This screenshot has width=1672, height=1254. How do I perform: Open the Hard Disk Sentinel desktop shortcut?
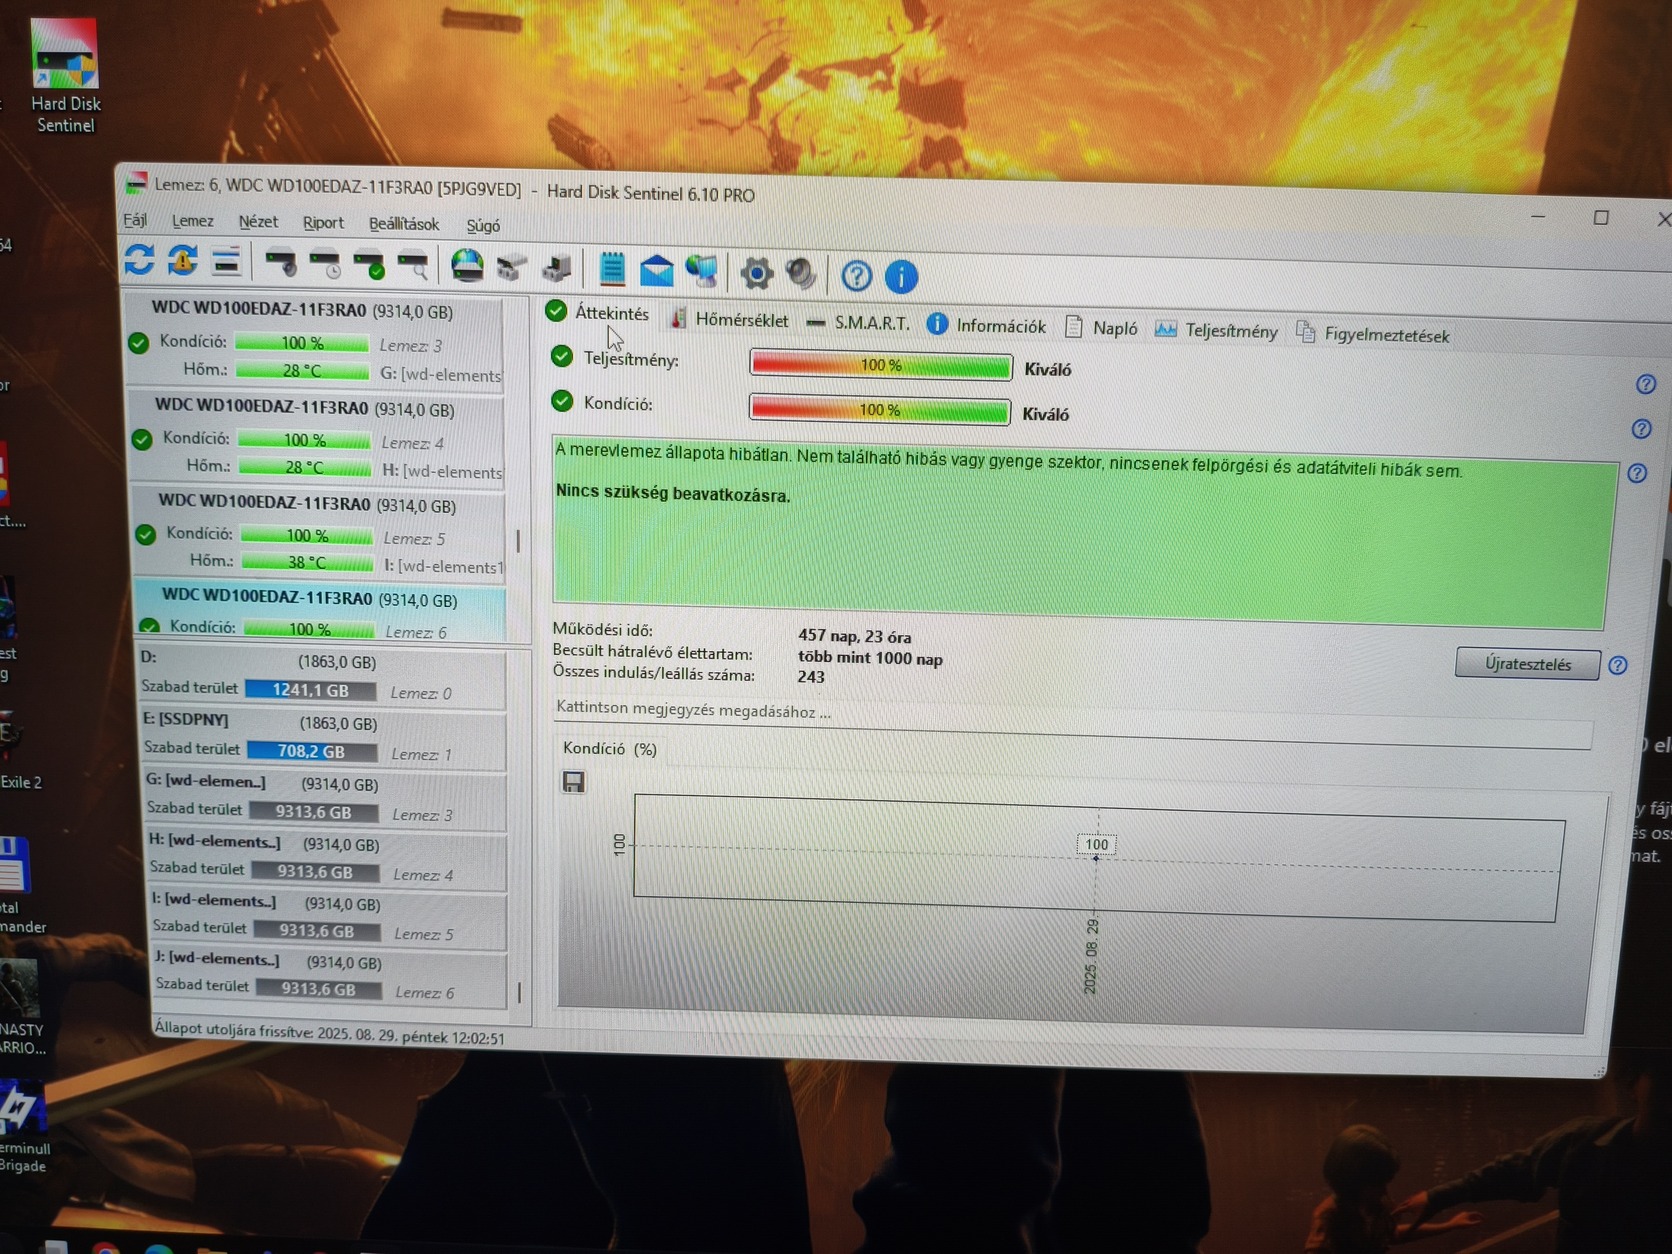coord(65,76)
